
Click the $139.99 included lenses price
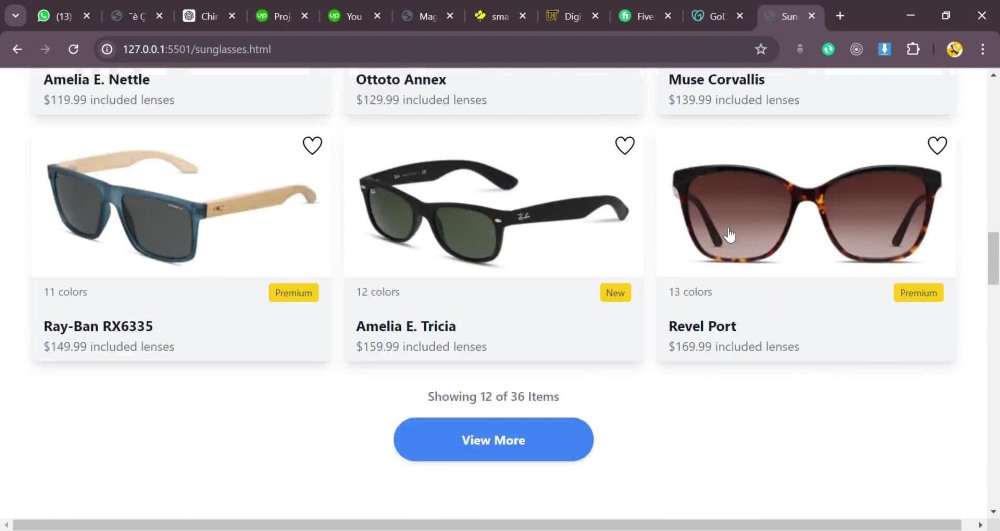pyautogui.click(x=733, y=100)
